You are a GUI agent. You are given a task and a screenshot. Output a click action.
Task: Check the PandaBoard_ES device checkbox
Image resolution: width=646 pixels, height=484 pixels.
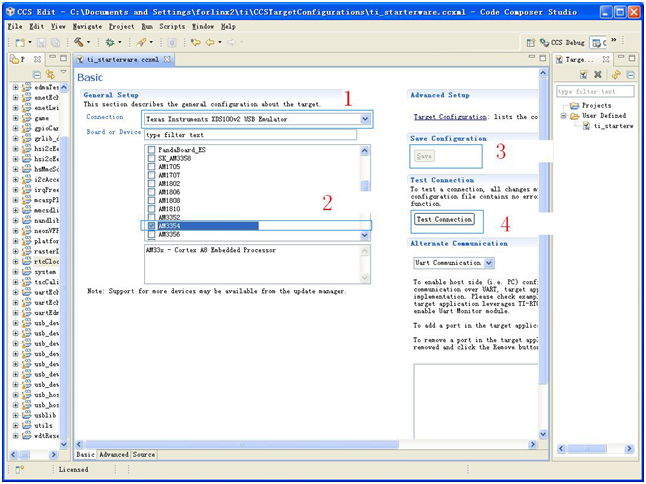(x=151, y=150)
